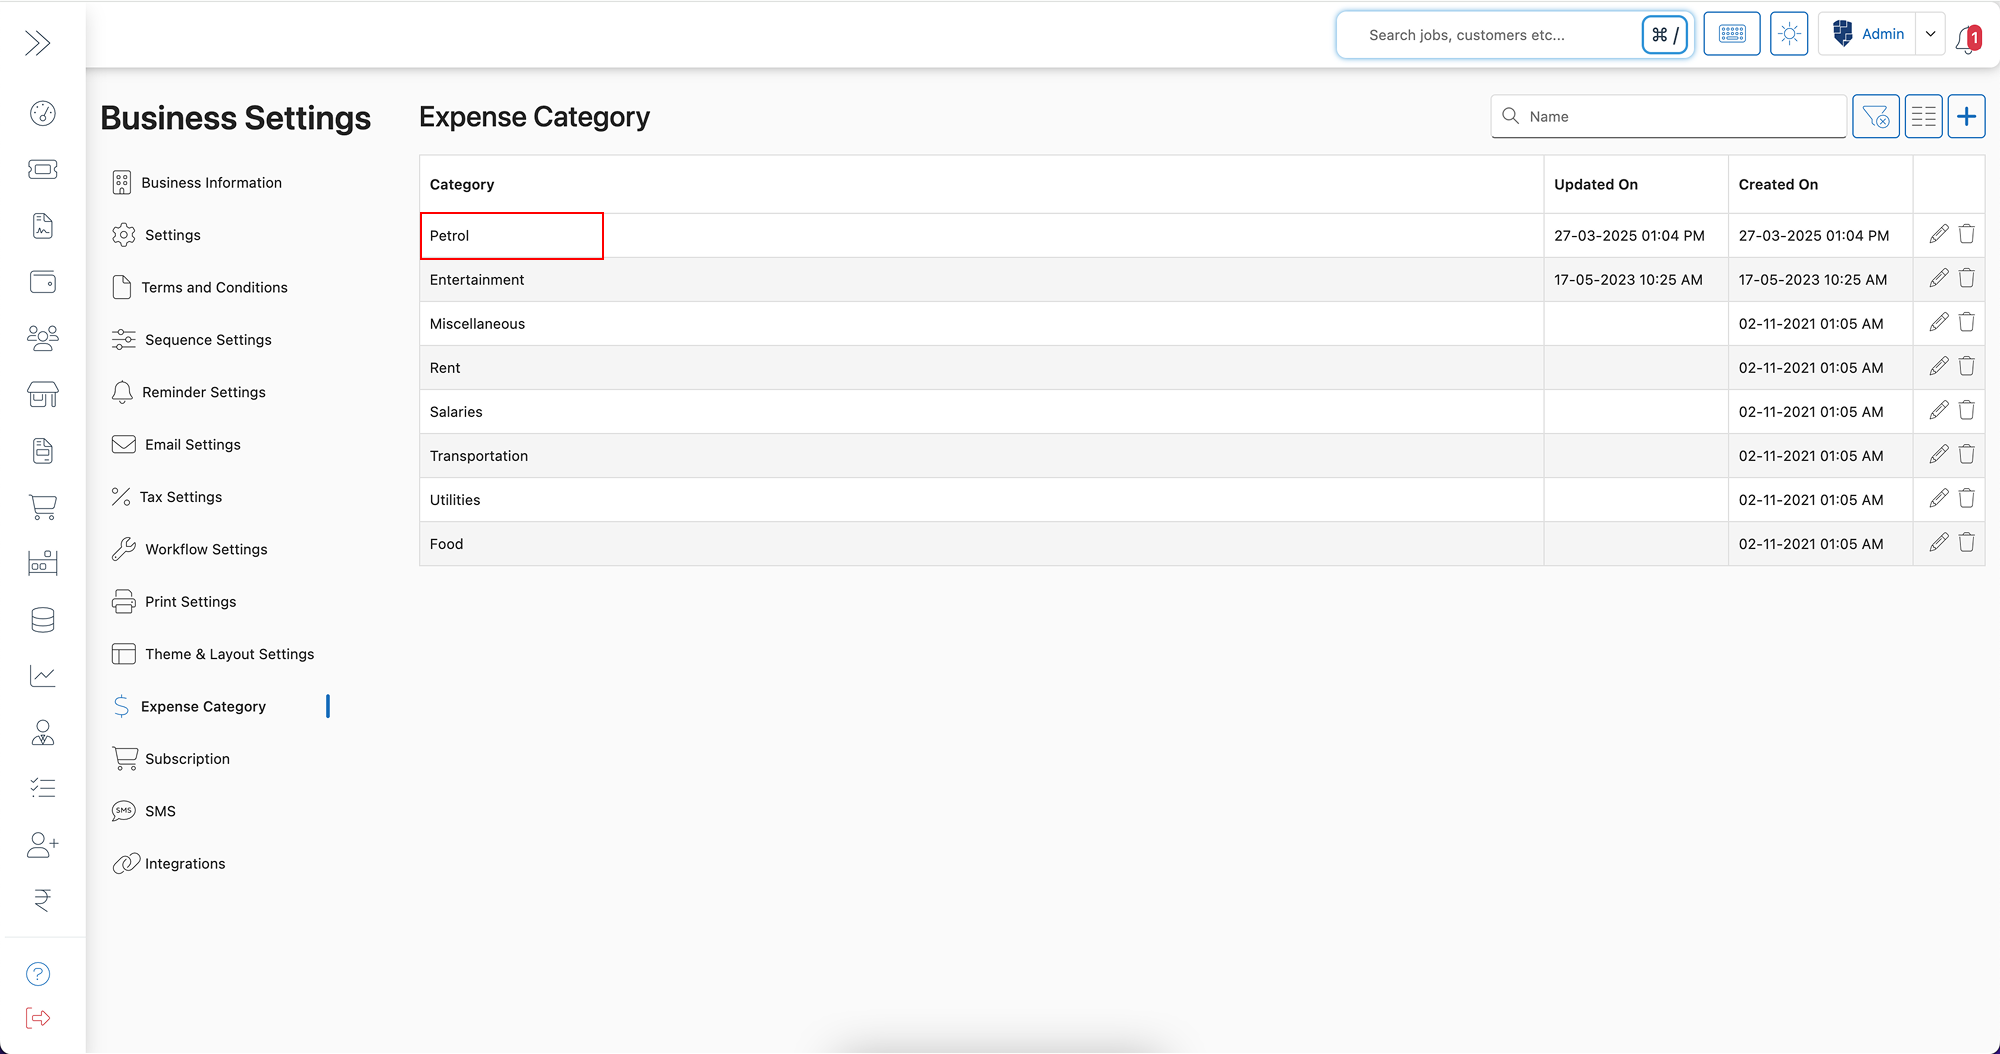This screenshot has height=1054, width=2000.
Task: Edit the Petrol category
Action: click(x=1938, y=234)
